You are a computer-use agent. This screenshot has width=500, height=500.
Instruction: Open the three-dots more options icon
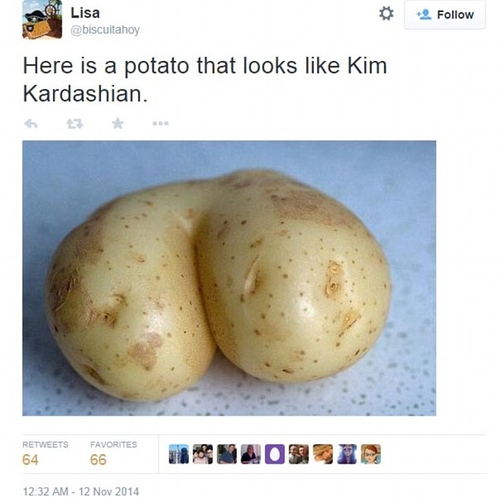(161, 123)
